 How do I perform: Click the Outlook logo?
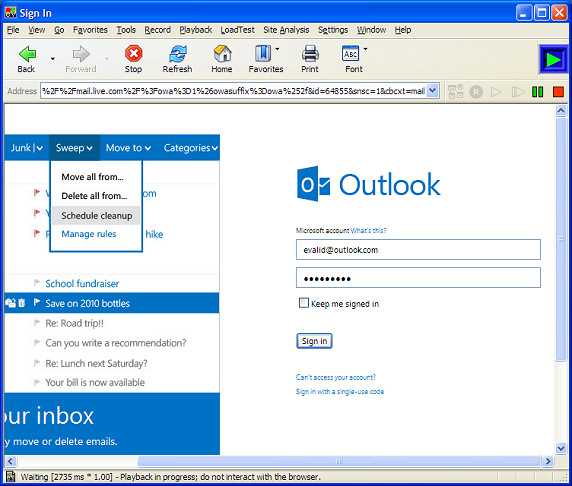[369, 184]
